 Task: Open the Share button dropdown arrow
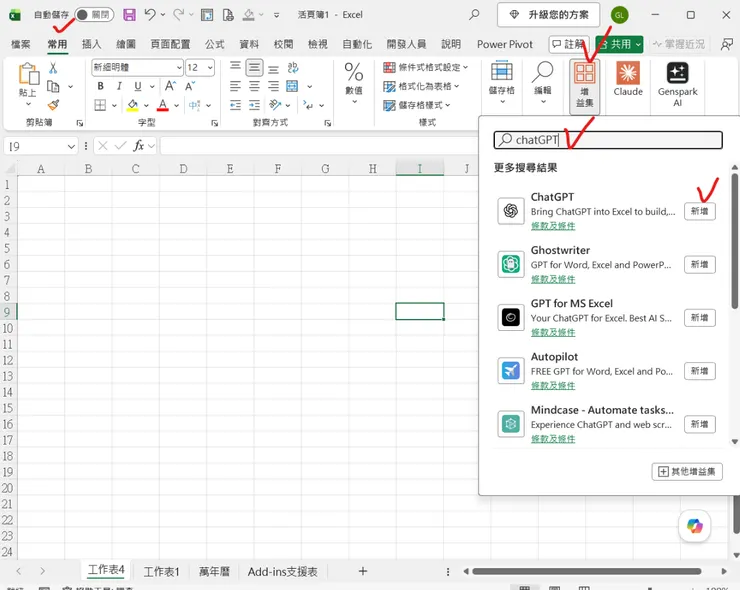(638, 44)
